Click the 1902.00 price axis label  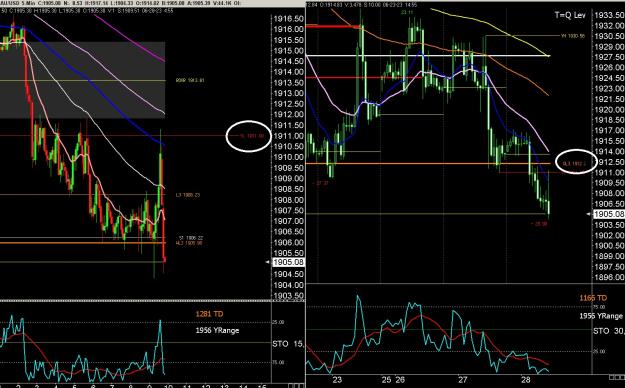609,235
